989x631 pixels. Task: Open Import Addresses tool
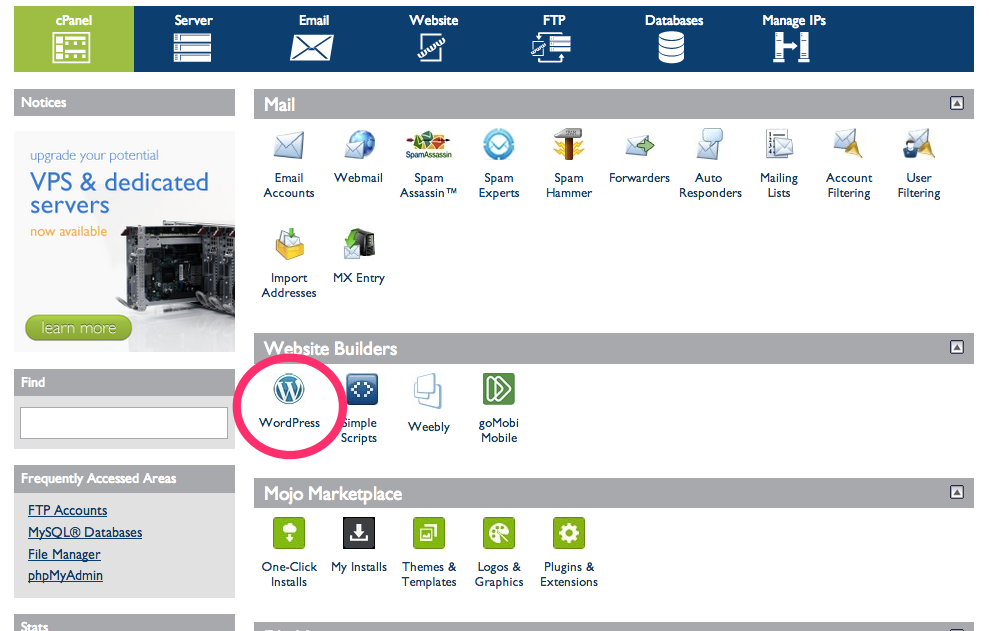[x=289, y=264]
